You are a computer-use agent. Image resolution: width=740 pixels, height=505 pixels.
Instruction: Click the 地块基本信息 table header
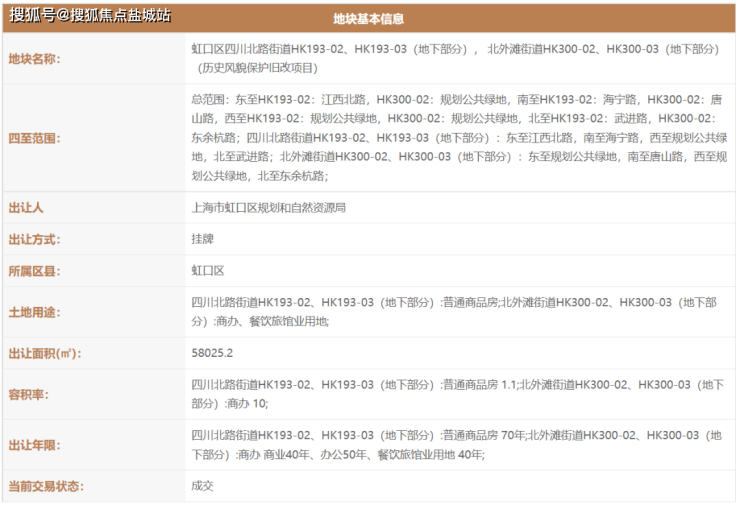click(x=369, y=19)
